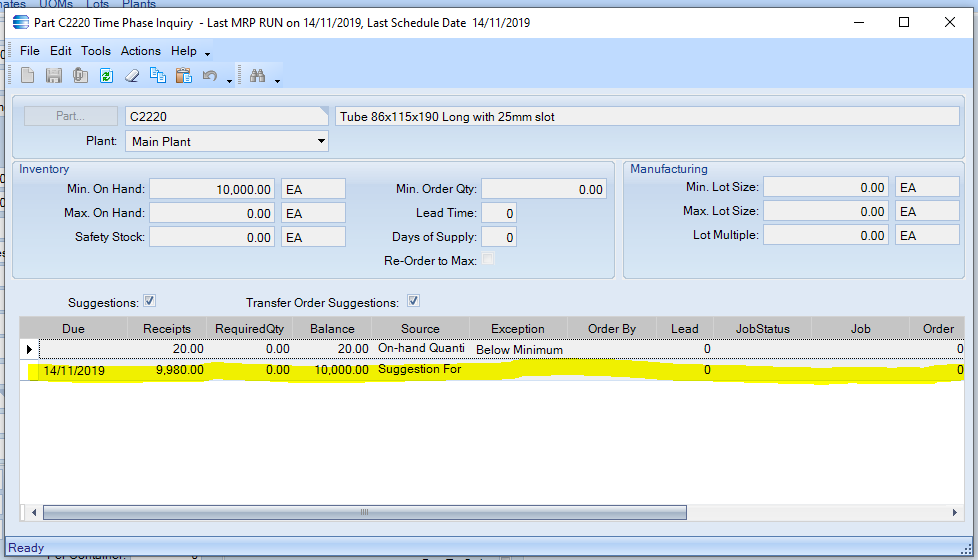978x560 pixels.
Task: Click the Undo arrow toolbar icon
Action: (x=210, y=75)
